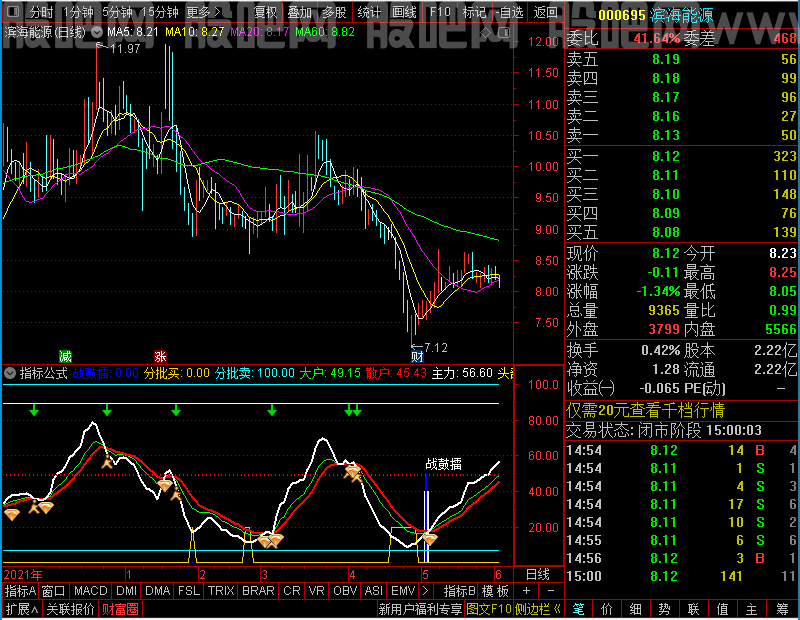Select the MACD indicator

[x=90, y=591]
